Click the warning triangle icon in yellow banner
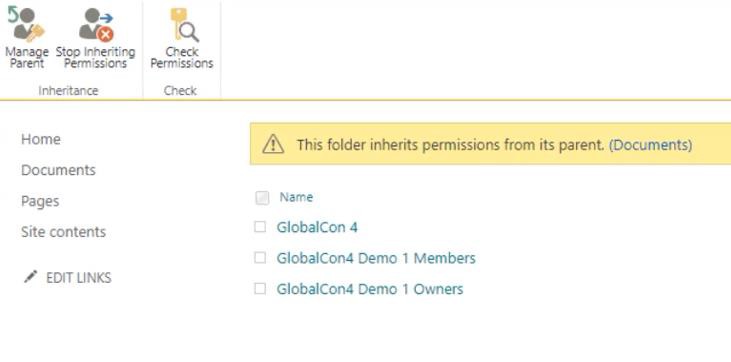Viewport: 731px width, 362px height. tap(273, 145)
